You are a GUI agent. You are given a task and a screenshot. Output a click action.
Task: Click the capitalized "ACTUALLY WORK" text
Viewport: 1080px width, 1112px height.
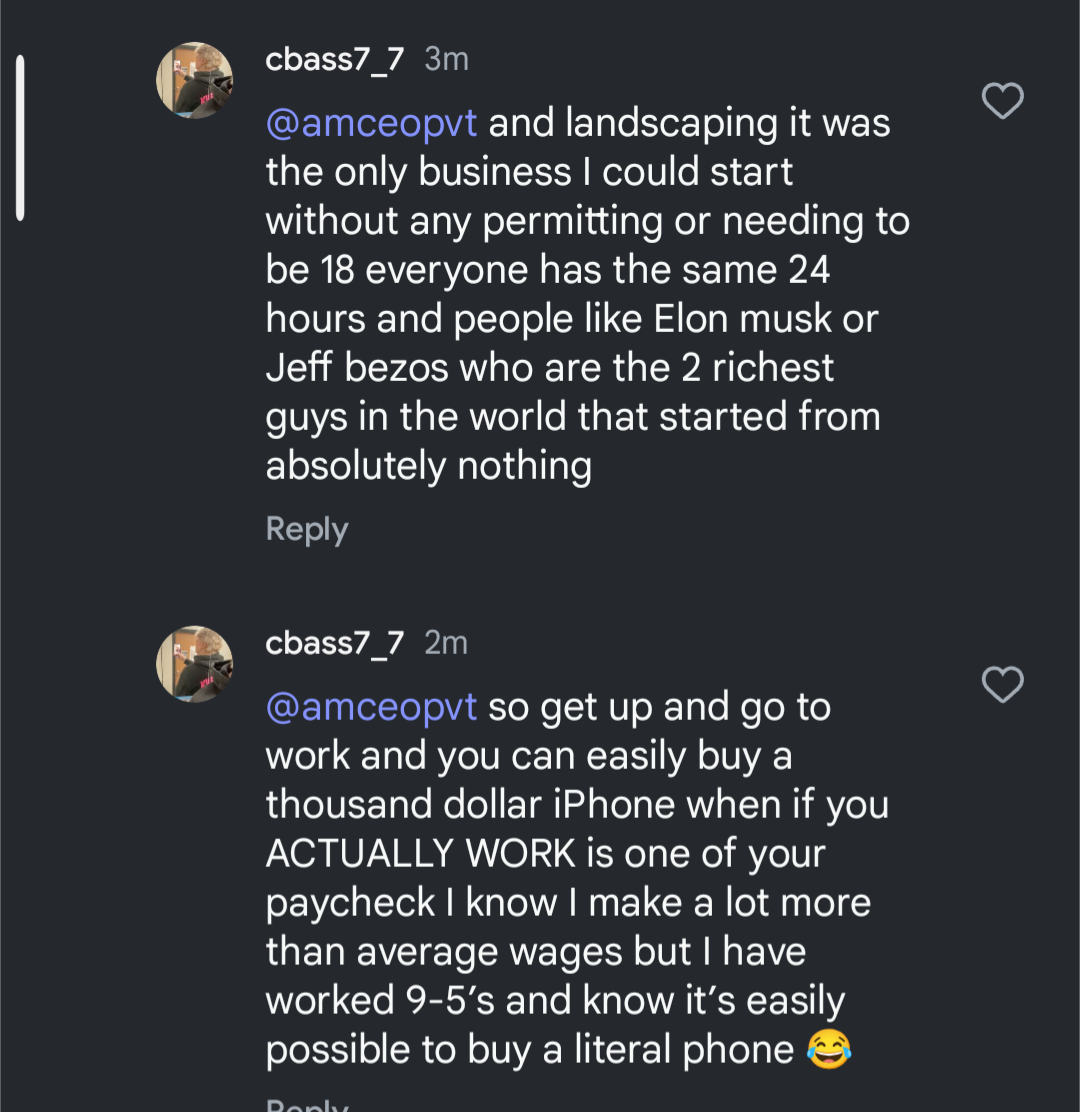point(420,854)
